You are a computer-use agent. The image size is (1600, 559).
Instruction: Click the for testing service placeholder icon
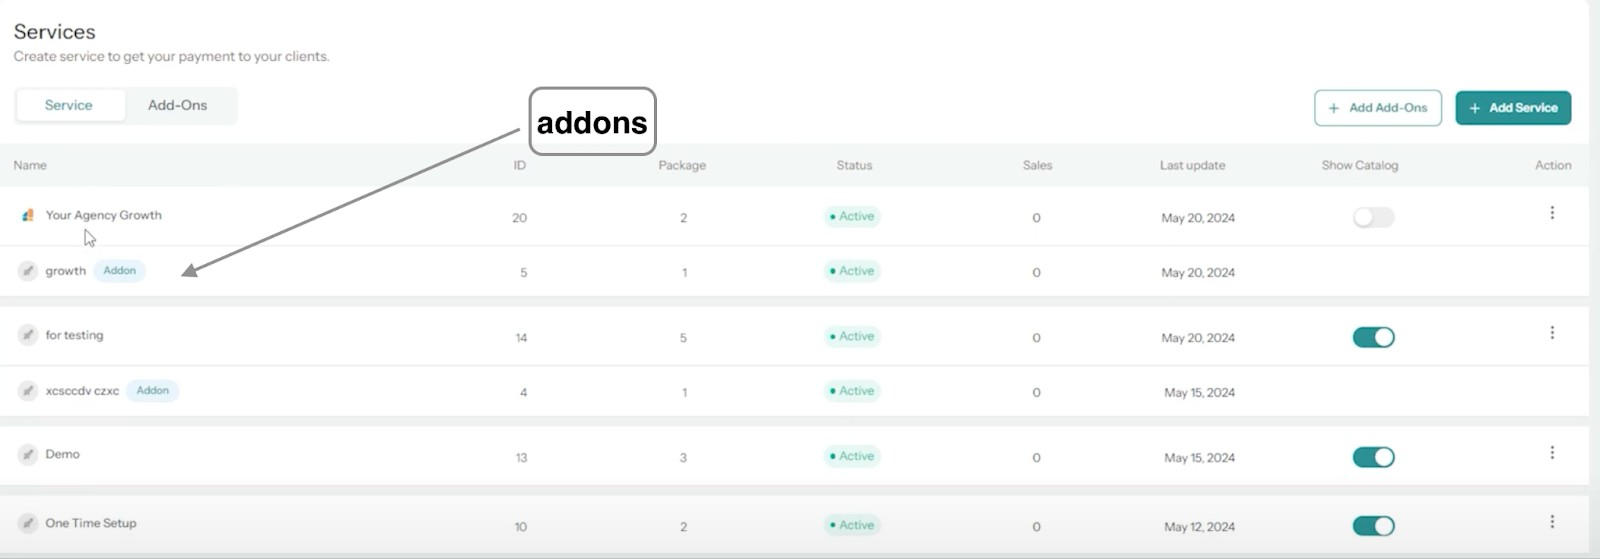[28, 335]
